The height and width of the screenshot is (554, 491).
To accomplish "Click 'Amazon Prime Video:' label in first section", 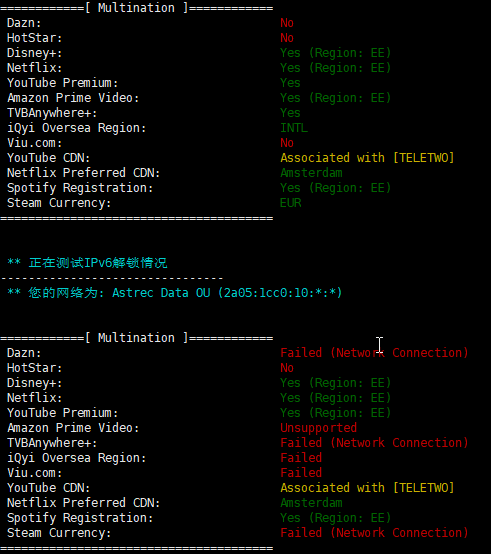I will 73,98.
